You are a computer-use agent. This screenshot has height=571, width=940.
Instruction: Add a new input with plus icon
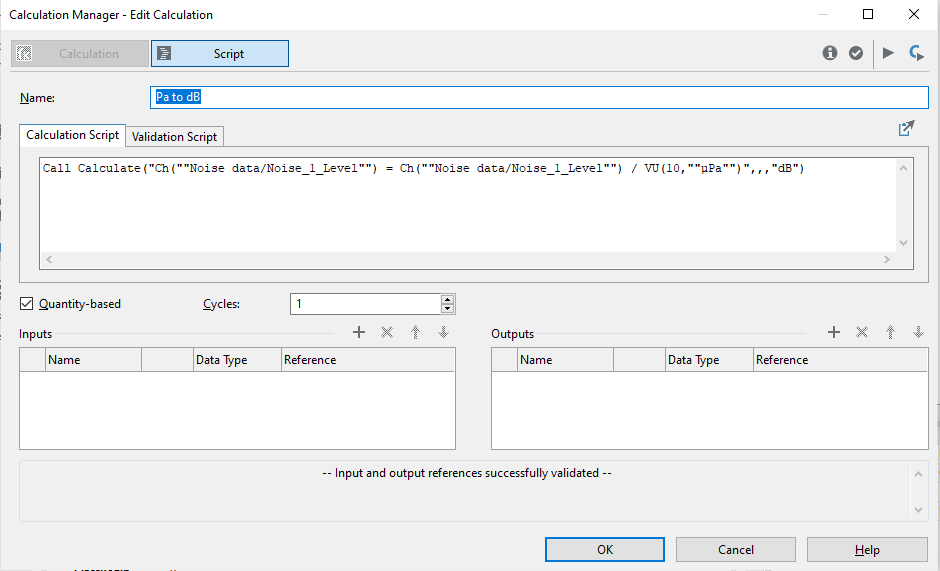coord(360,333)
